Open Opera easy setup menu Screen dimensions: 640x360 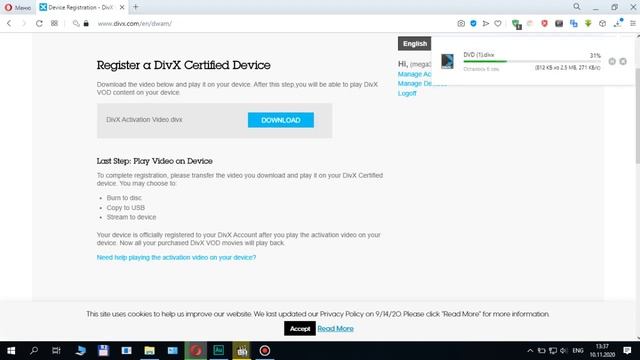pyautogui.click(x=633, y=24)
